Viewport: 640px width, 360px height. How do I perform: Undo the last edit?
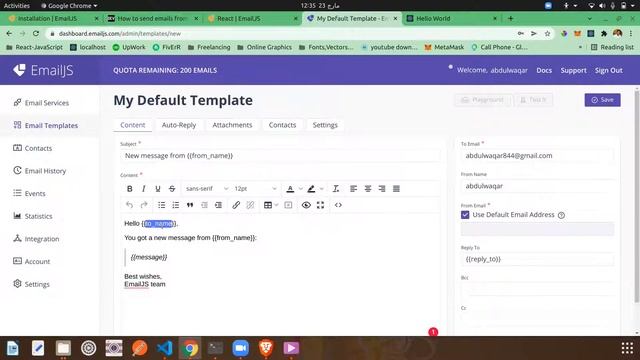(129, 205)
